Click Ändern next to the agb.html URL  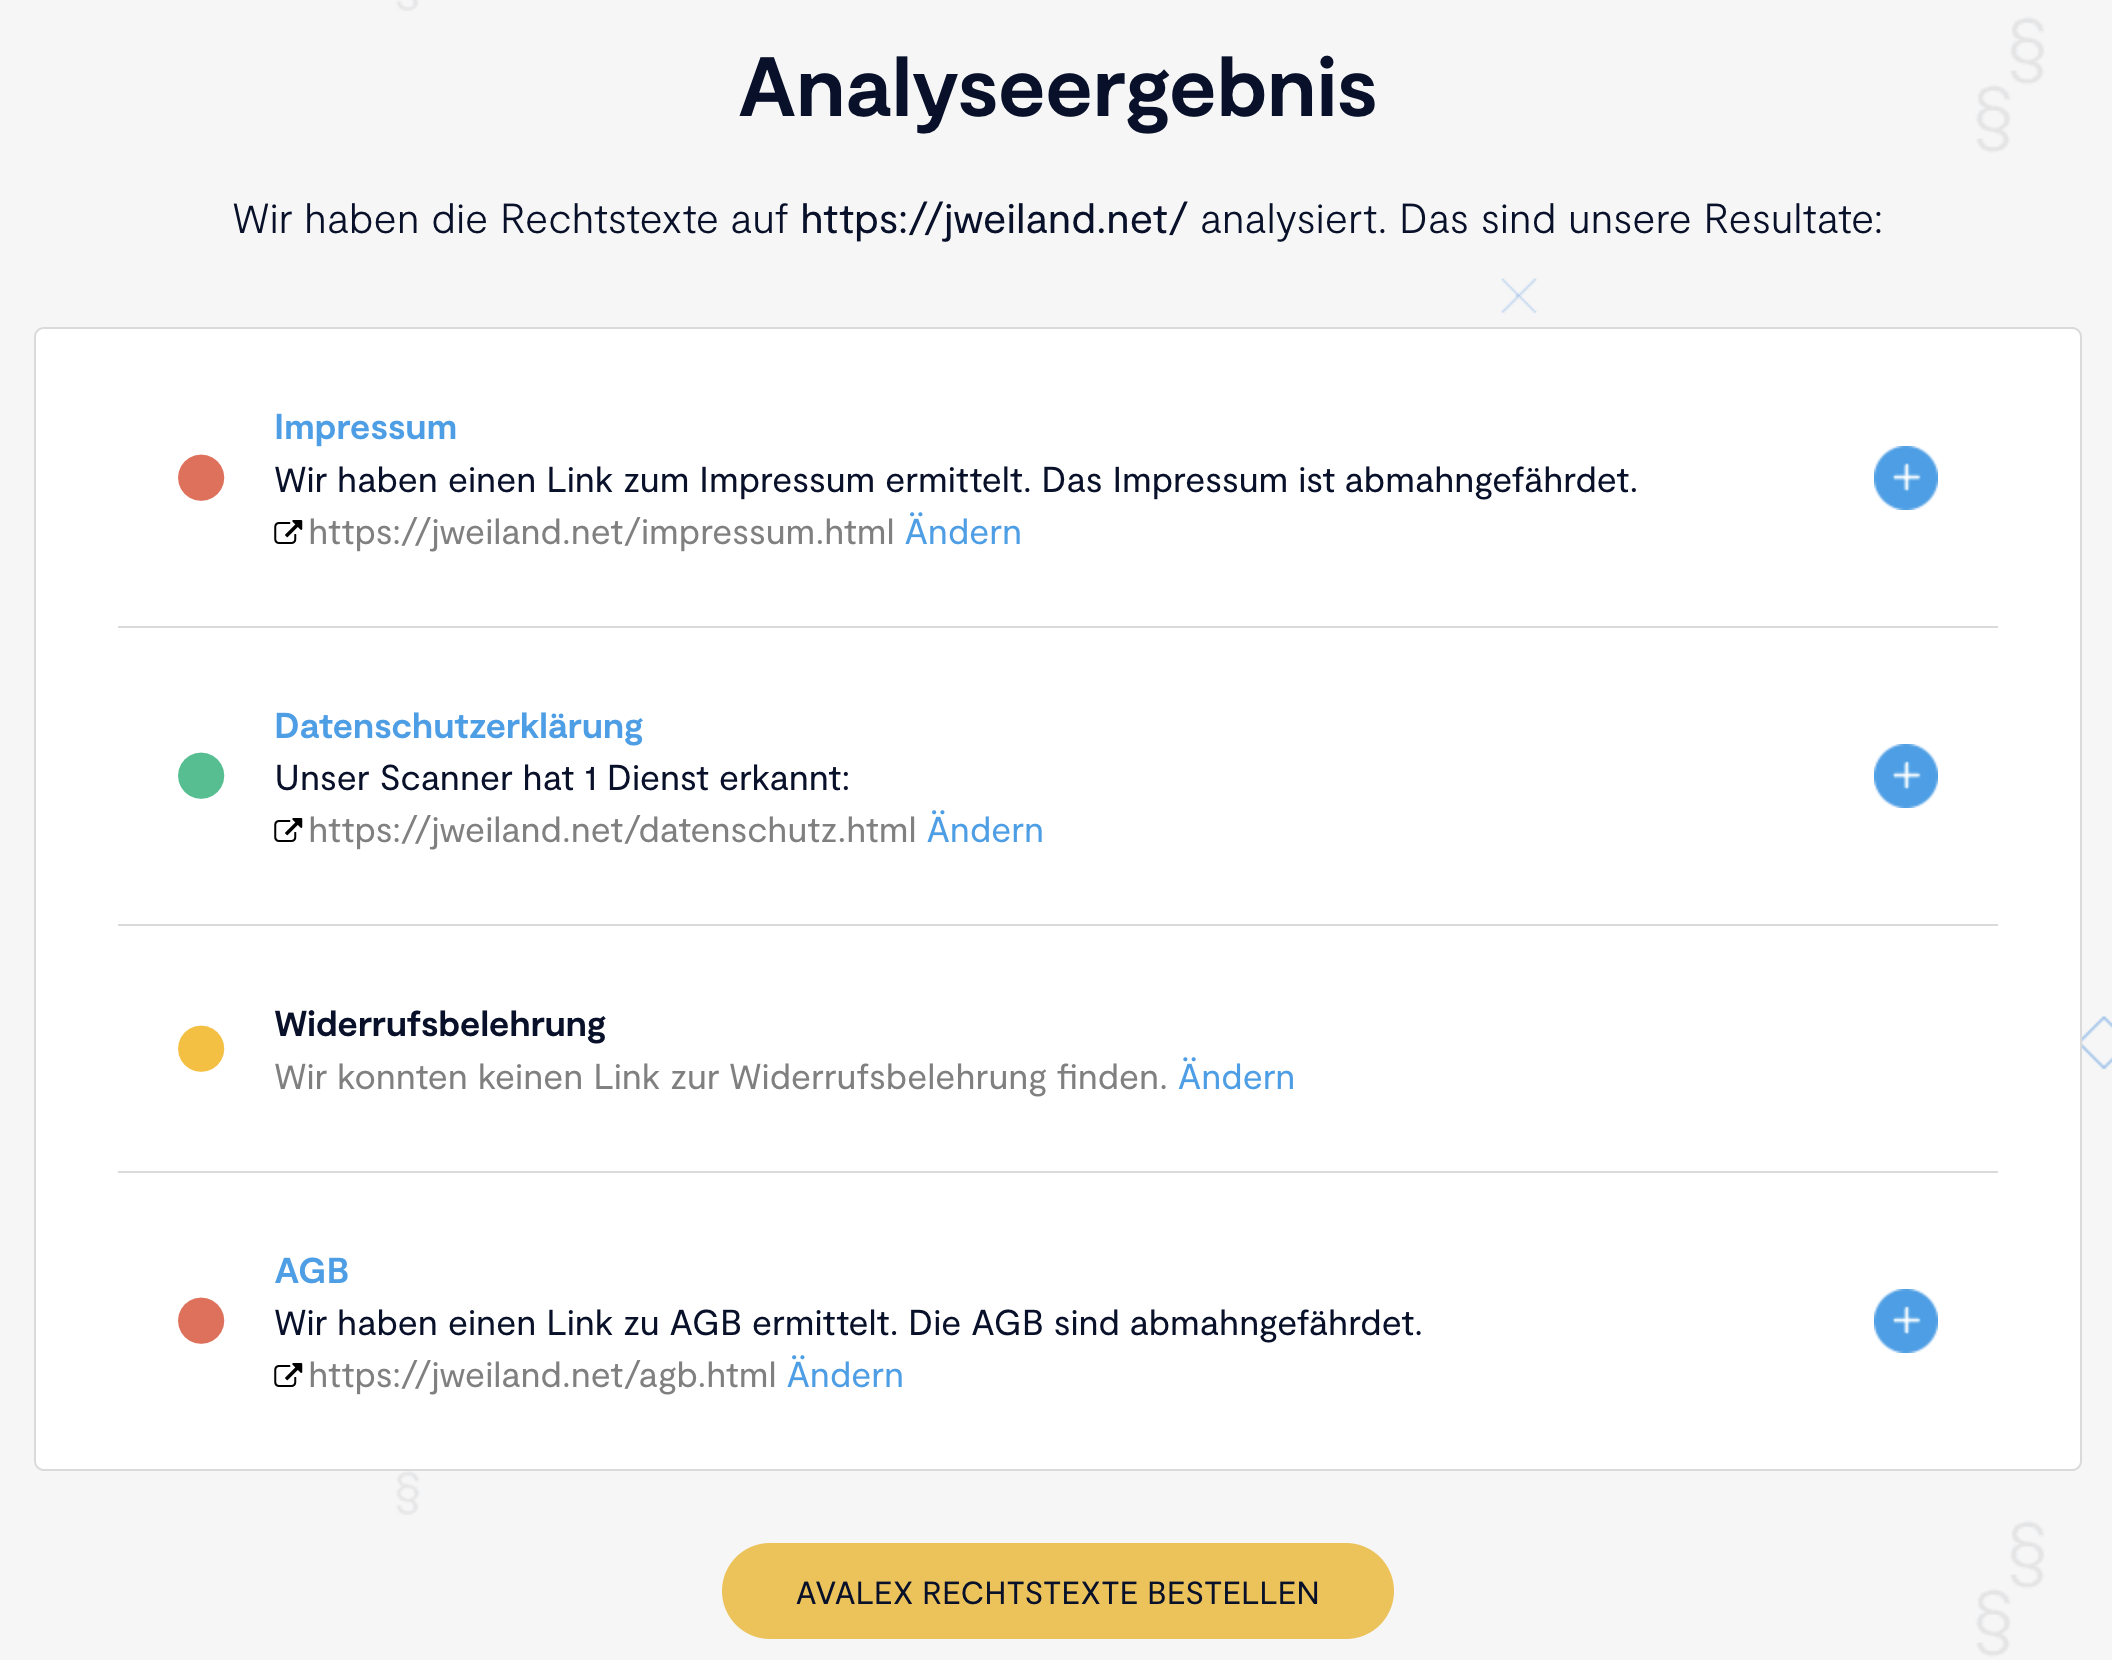click(x=845, y=1376)
